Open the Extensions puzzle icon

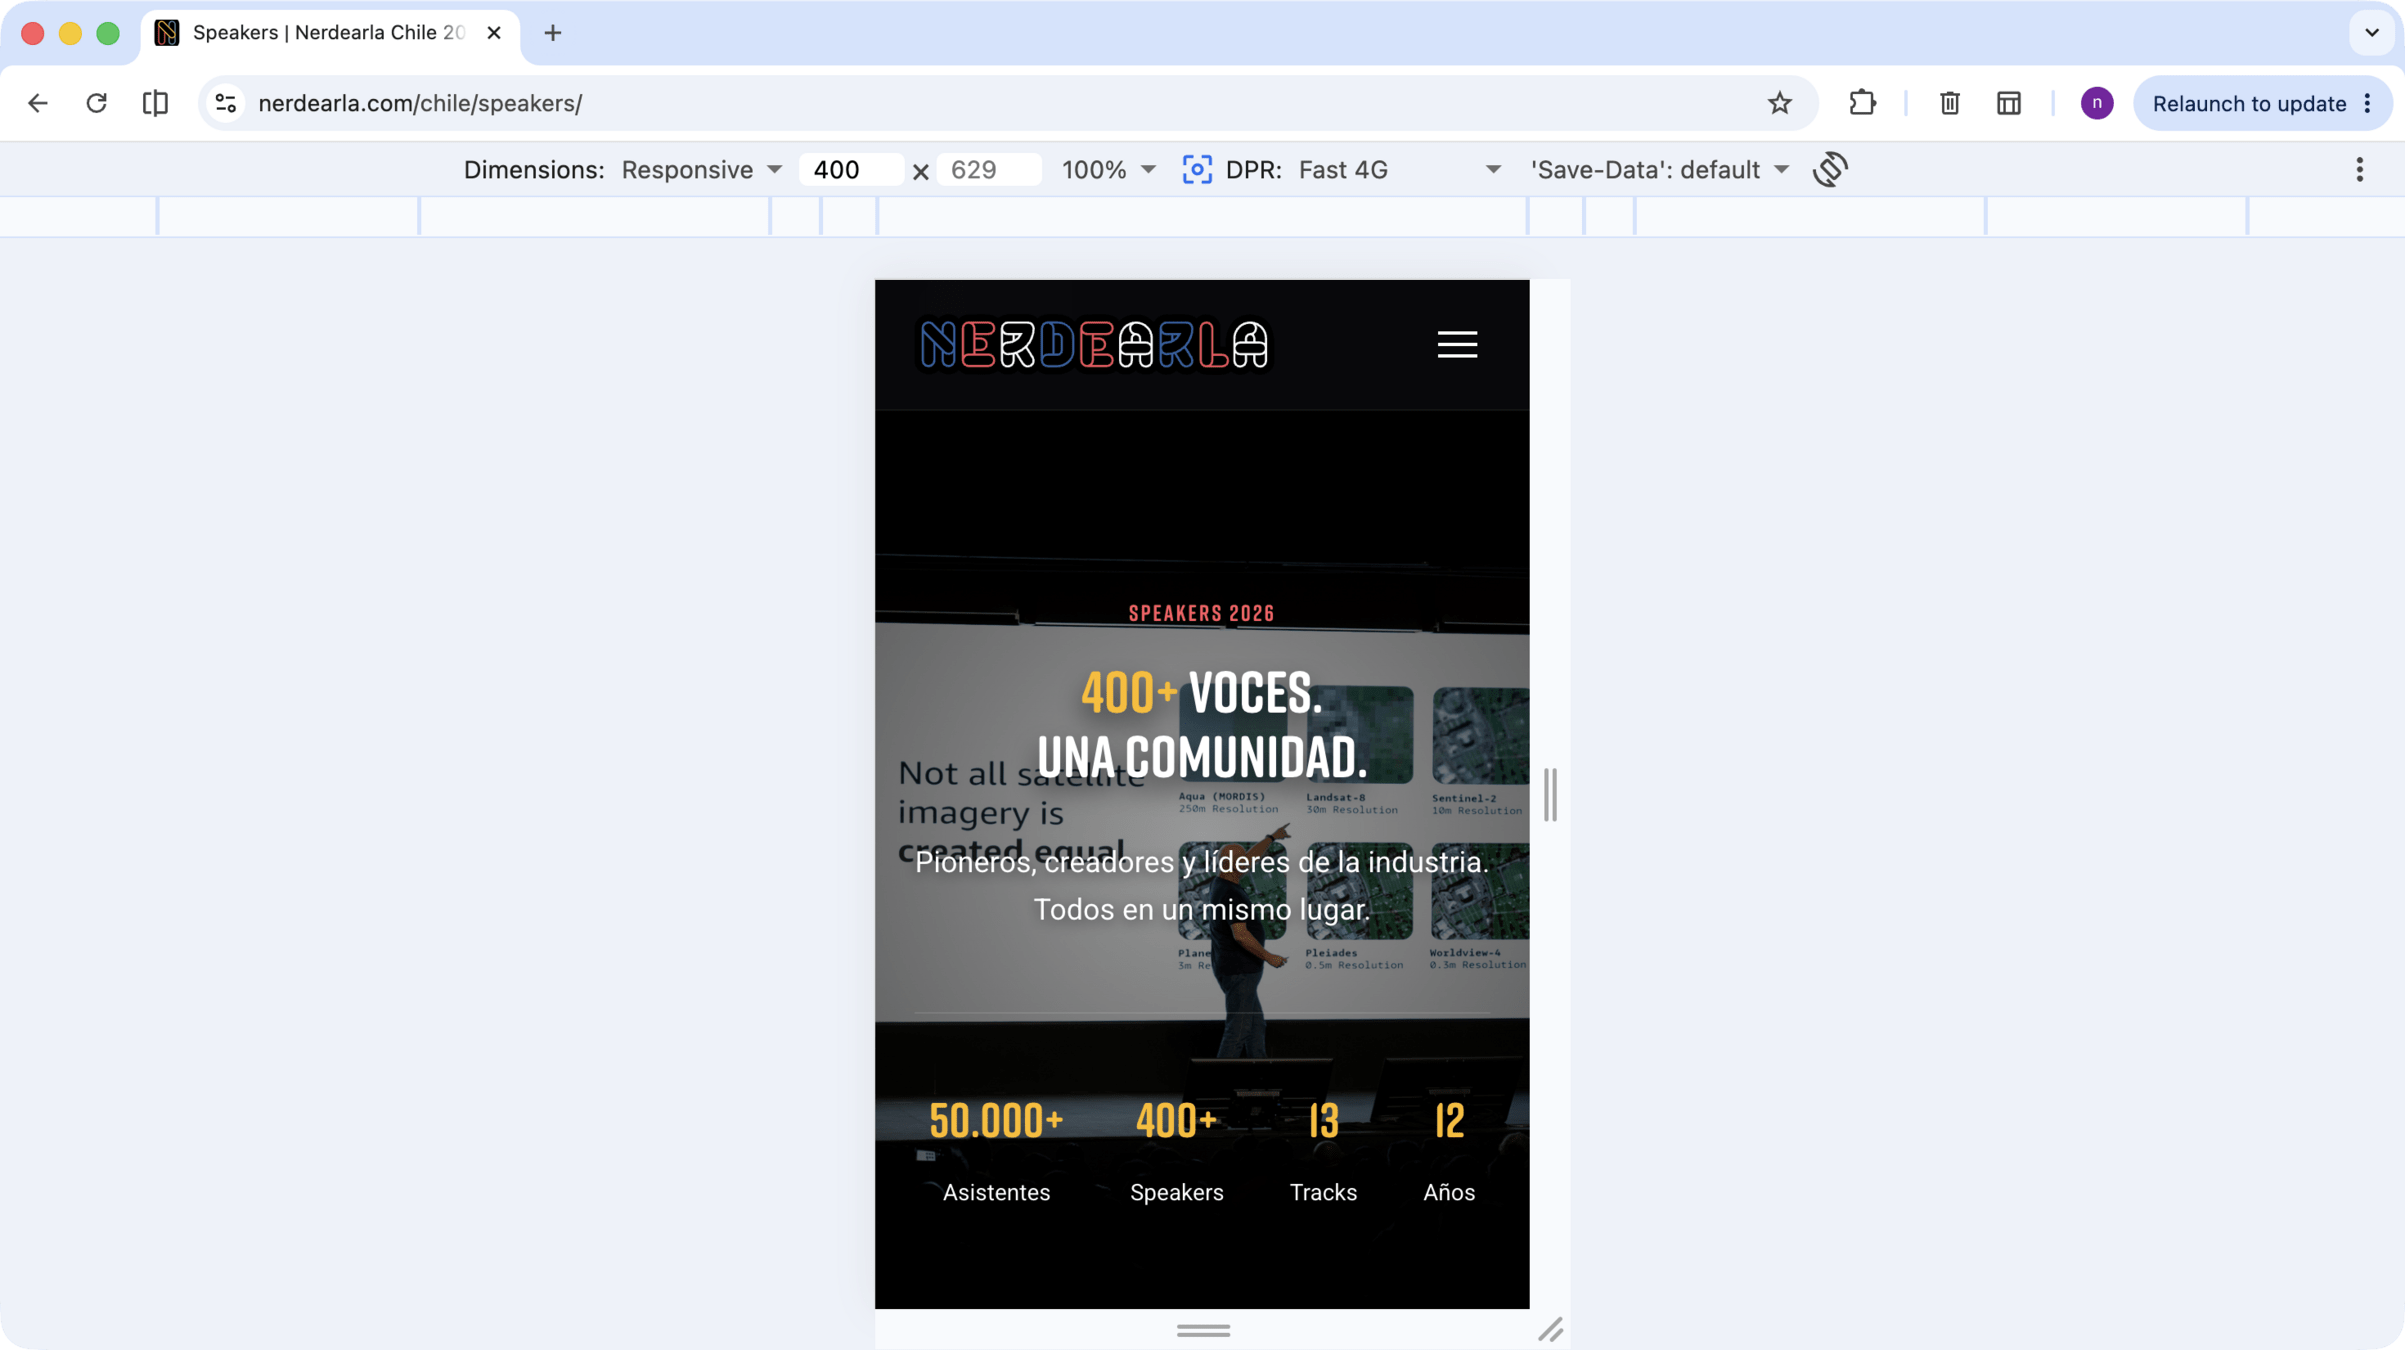click(x=1862, y=103)
